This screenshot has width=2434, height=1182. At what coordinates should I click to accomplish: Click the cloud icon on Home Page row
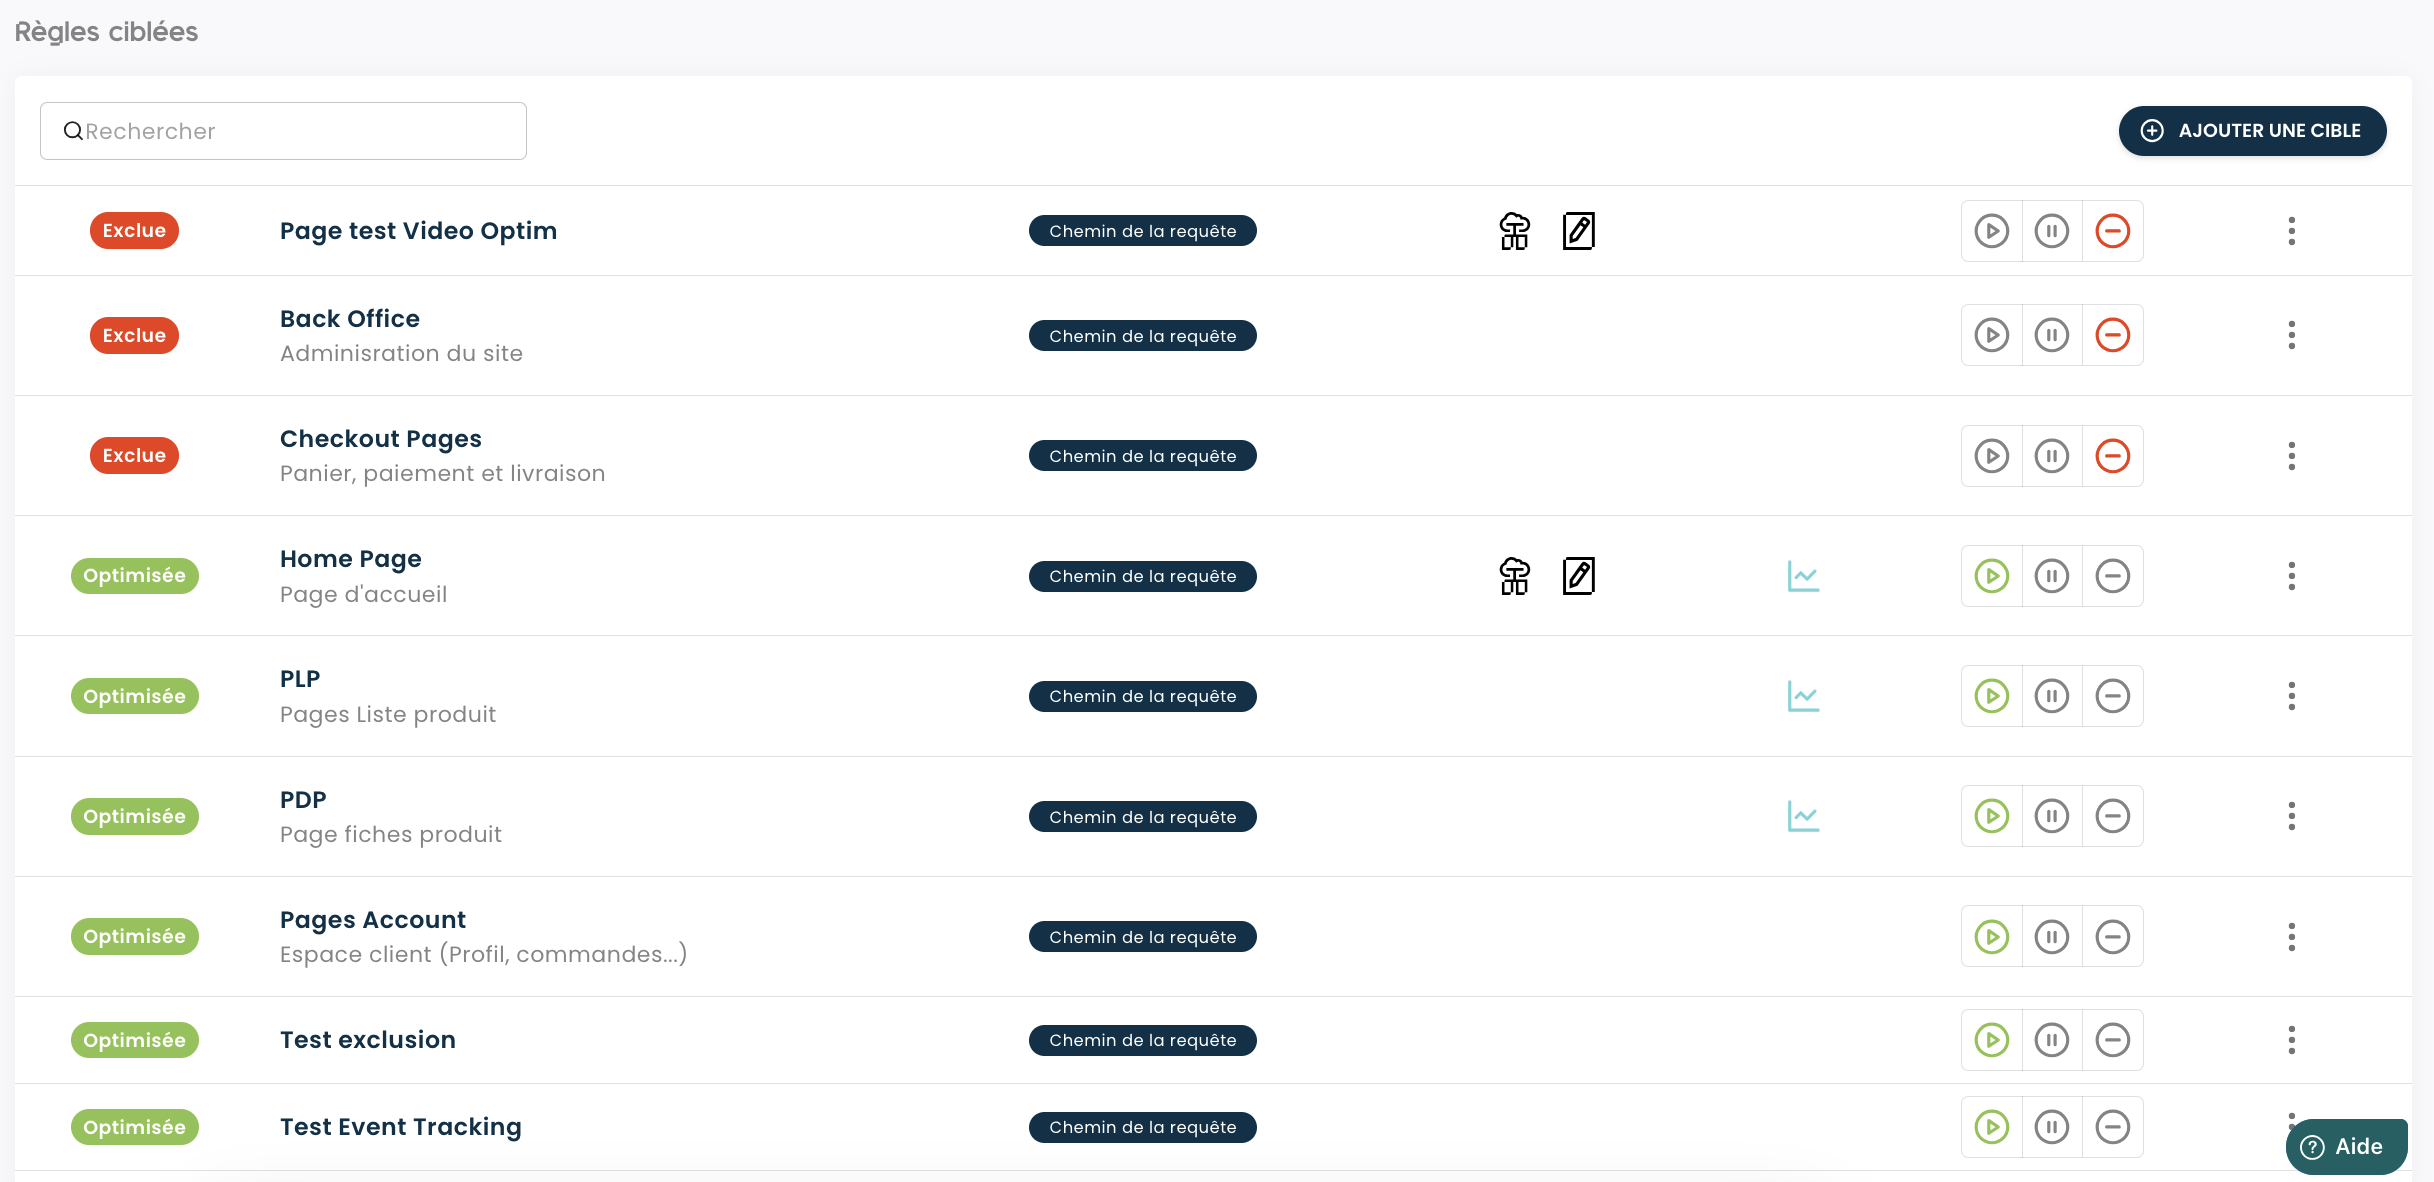tap(1514, 576)
